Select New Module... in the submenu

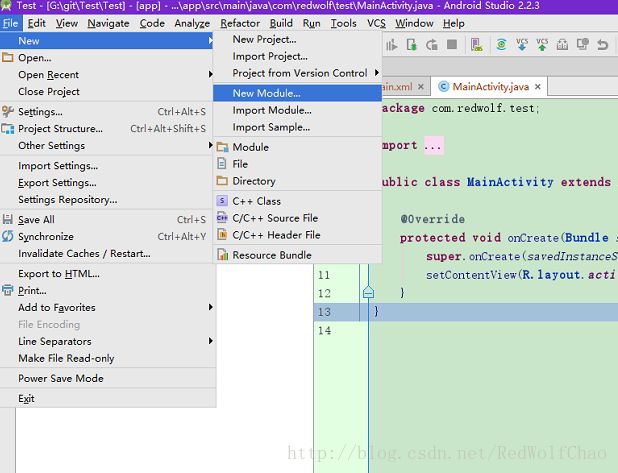(x=298, y=93)
